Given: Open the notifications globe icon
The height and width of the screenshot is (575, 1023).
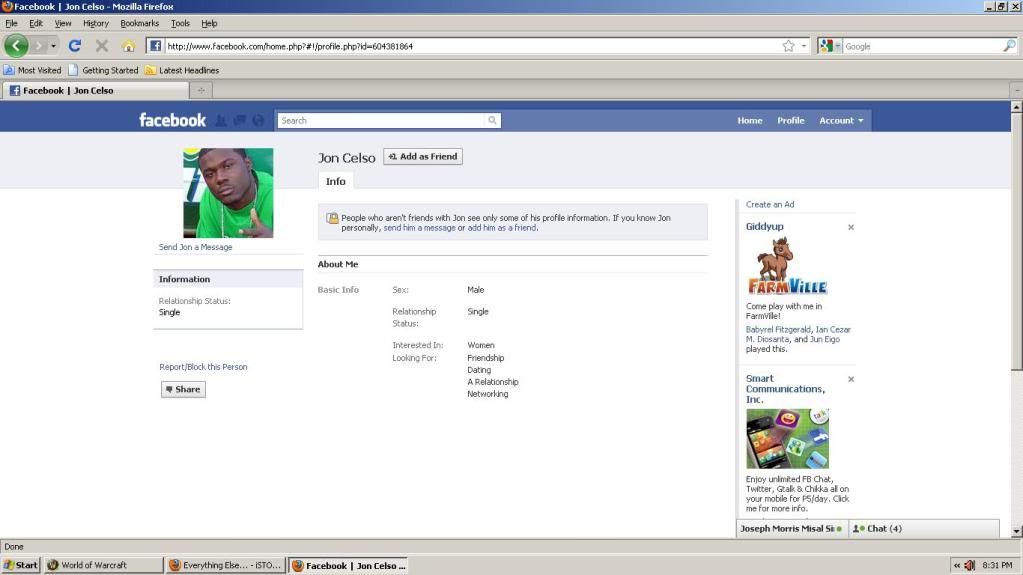Looking at the screenshot, I should click(x=258, y=120).
